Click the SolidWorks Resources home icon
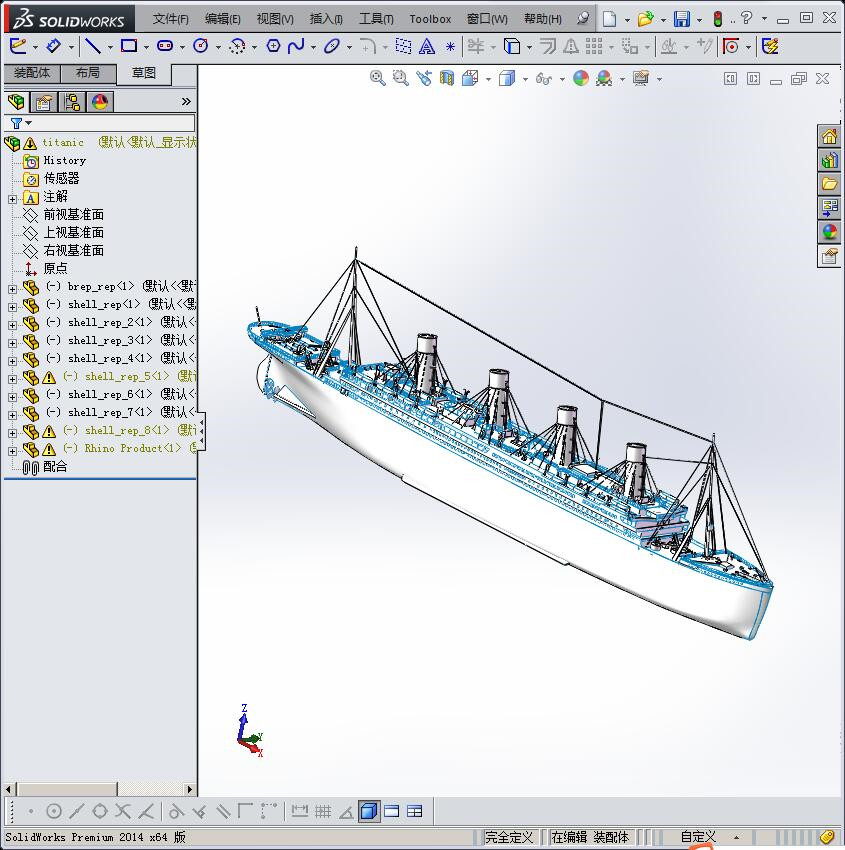Viewport: 845px width, 850px height. click(x=829, y=136)
